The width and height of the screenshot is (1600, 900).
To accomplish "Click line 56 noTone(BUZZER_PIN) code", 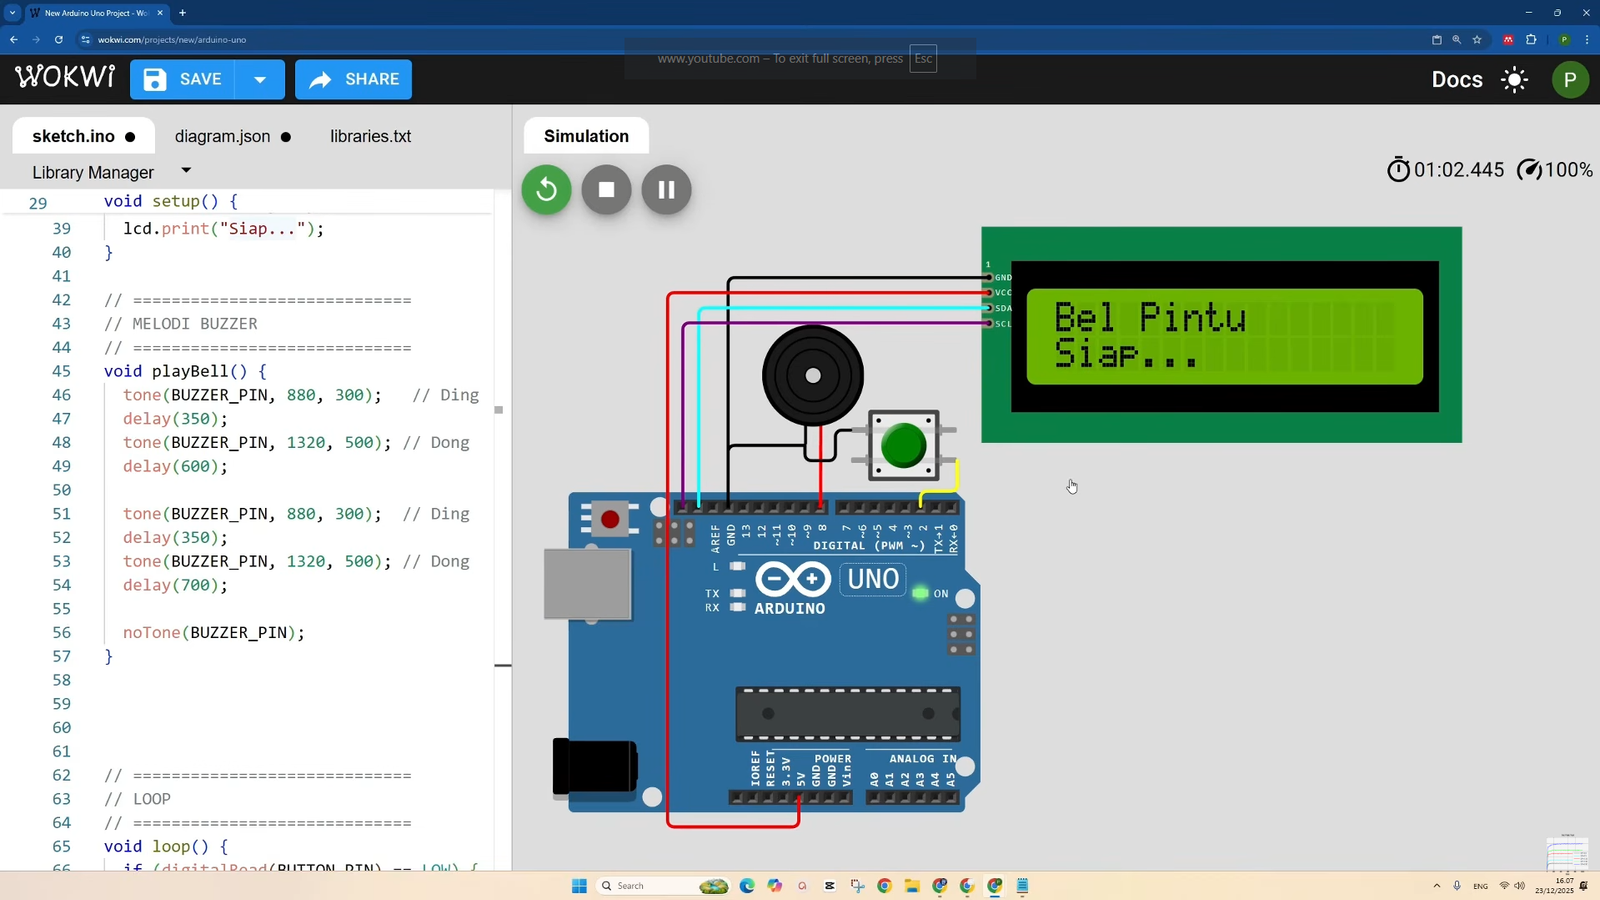I will pyautogui.click(x=214, y=633).
